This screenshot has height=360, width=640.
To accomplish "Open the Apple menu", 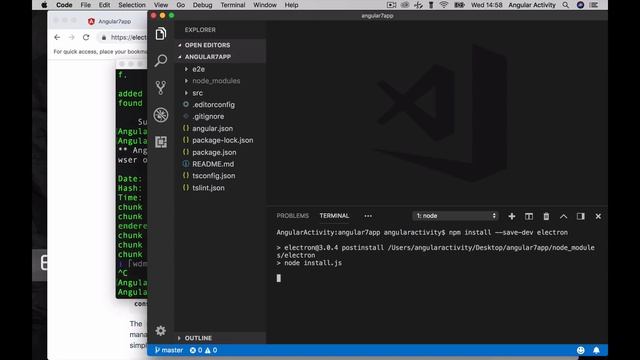I will 44,5.
